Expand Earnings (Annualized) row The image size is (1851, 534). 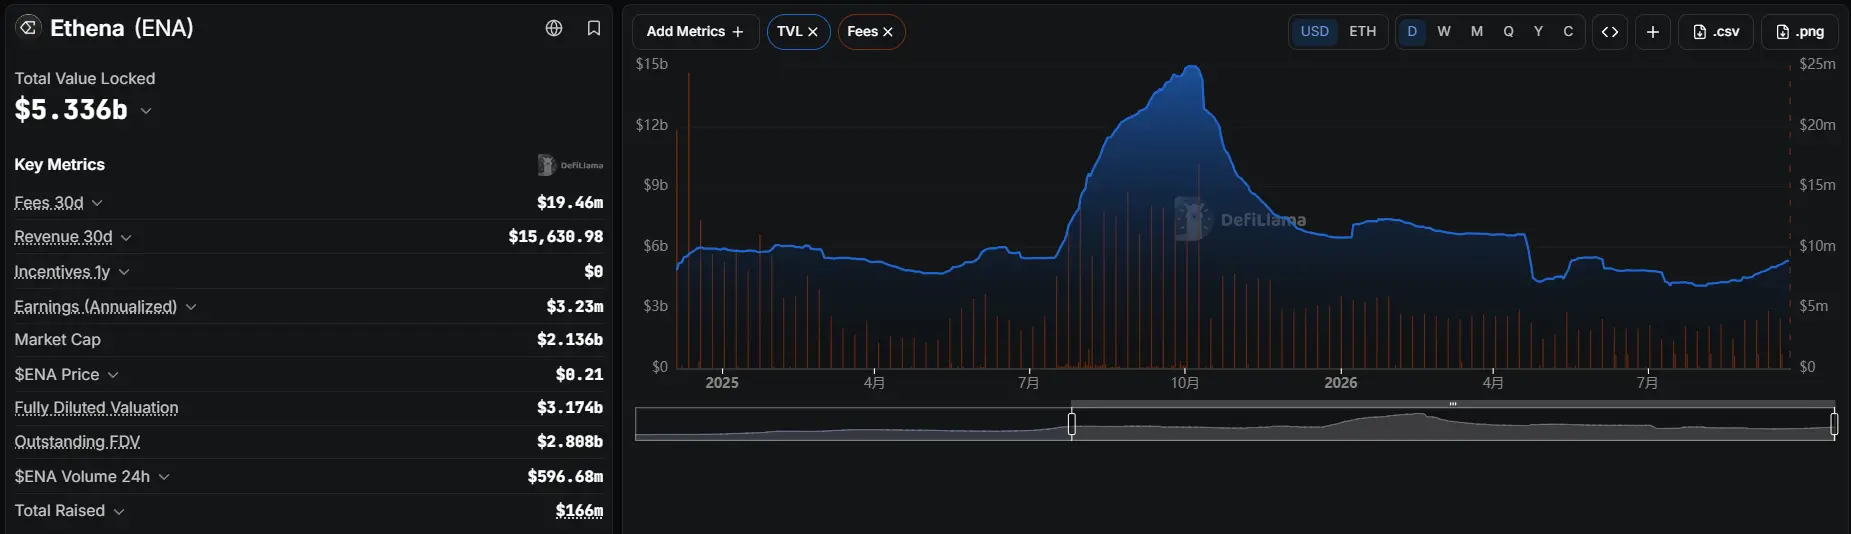(191, 307)
